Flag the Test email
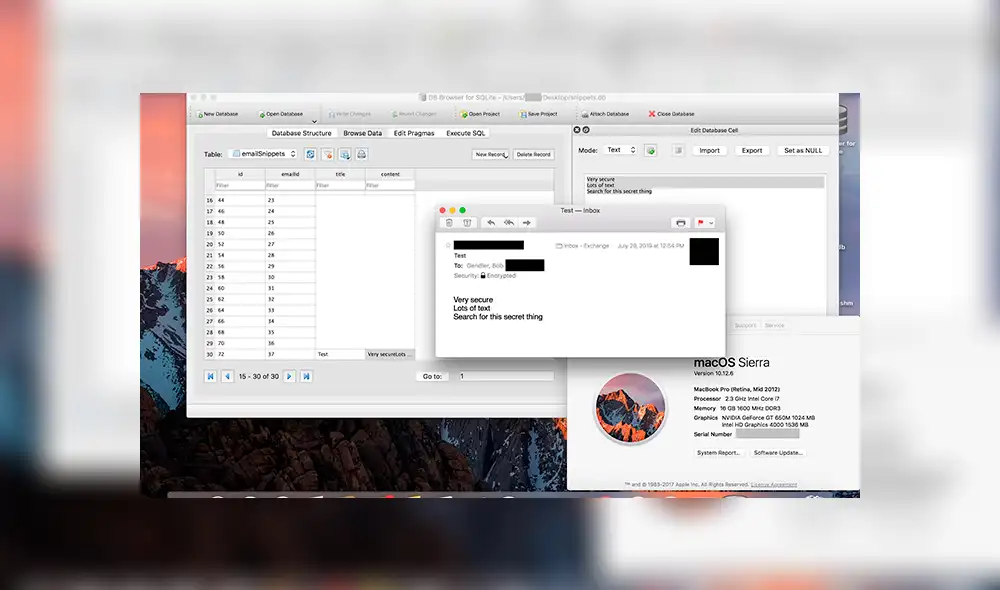 (x=700, y=222)
